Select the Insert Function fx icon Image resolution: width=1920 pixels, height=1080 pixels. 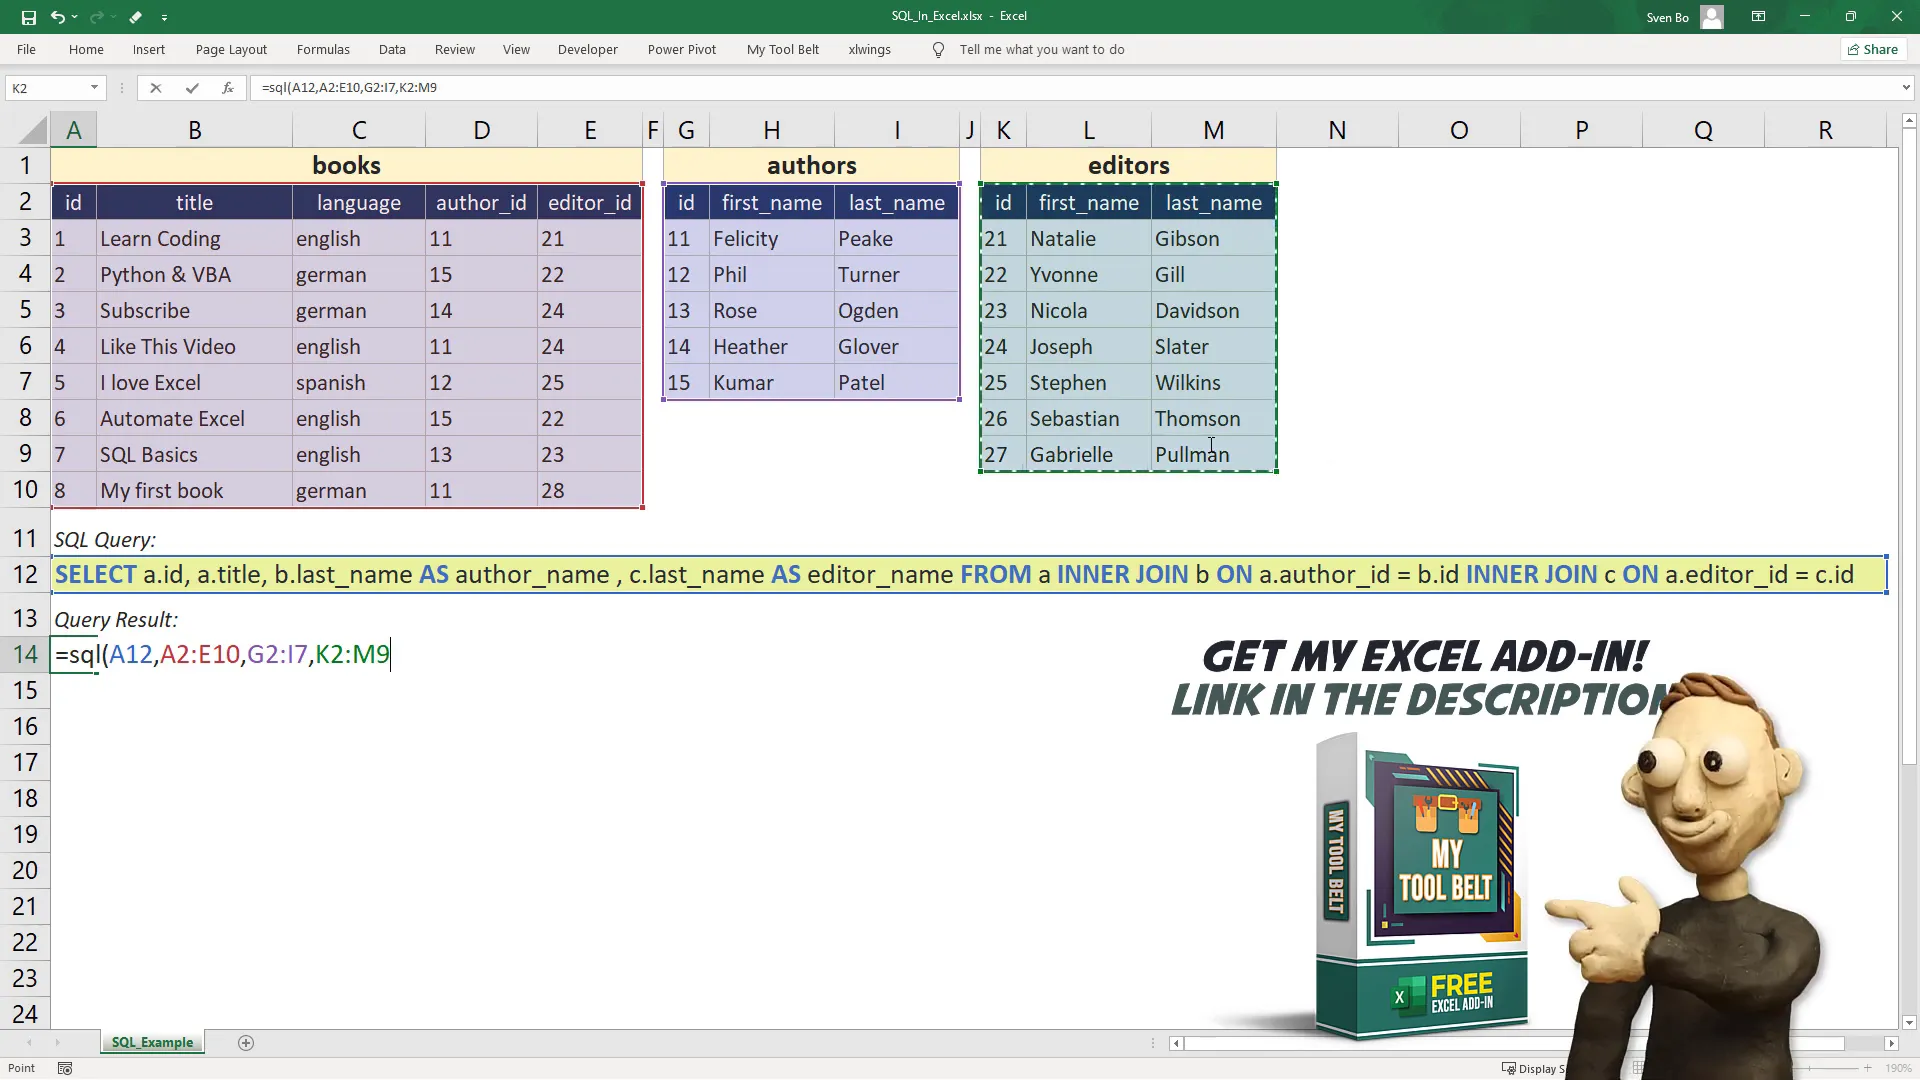pyautogui.click(x=228, y=88)
